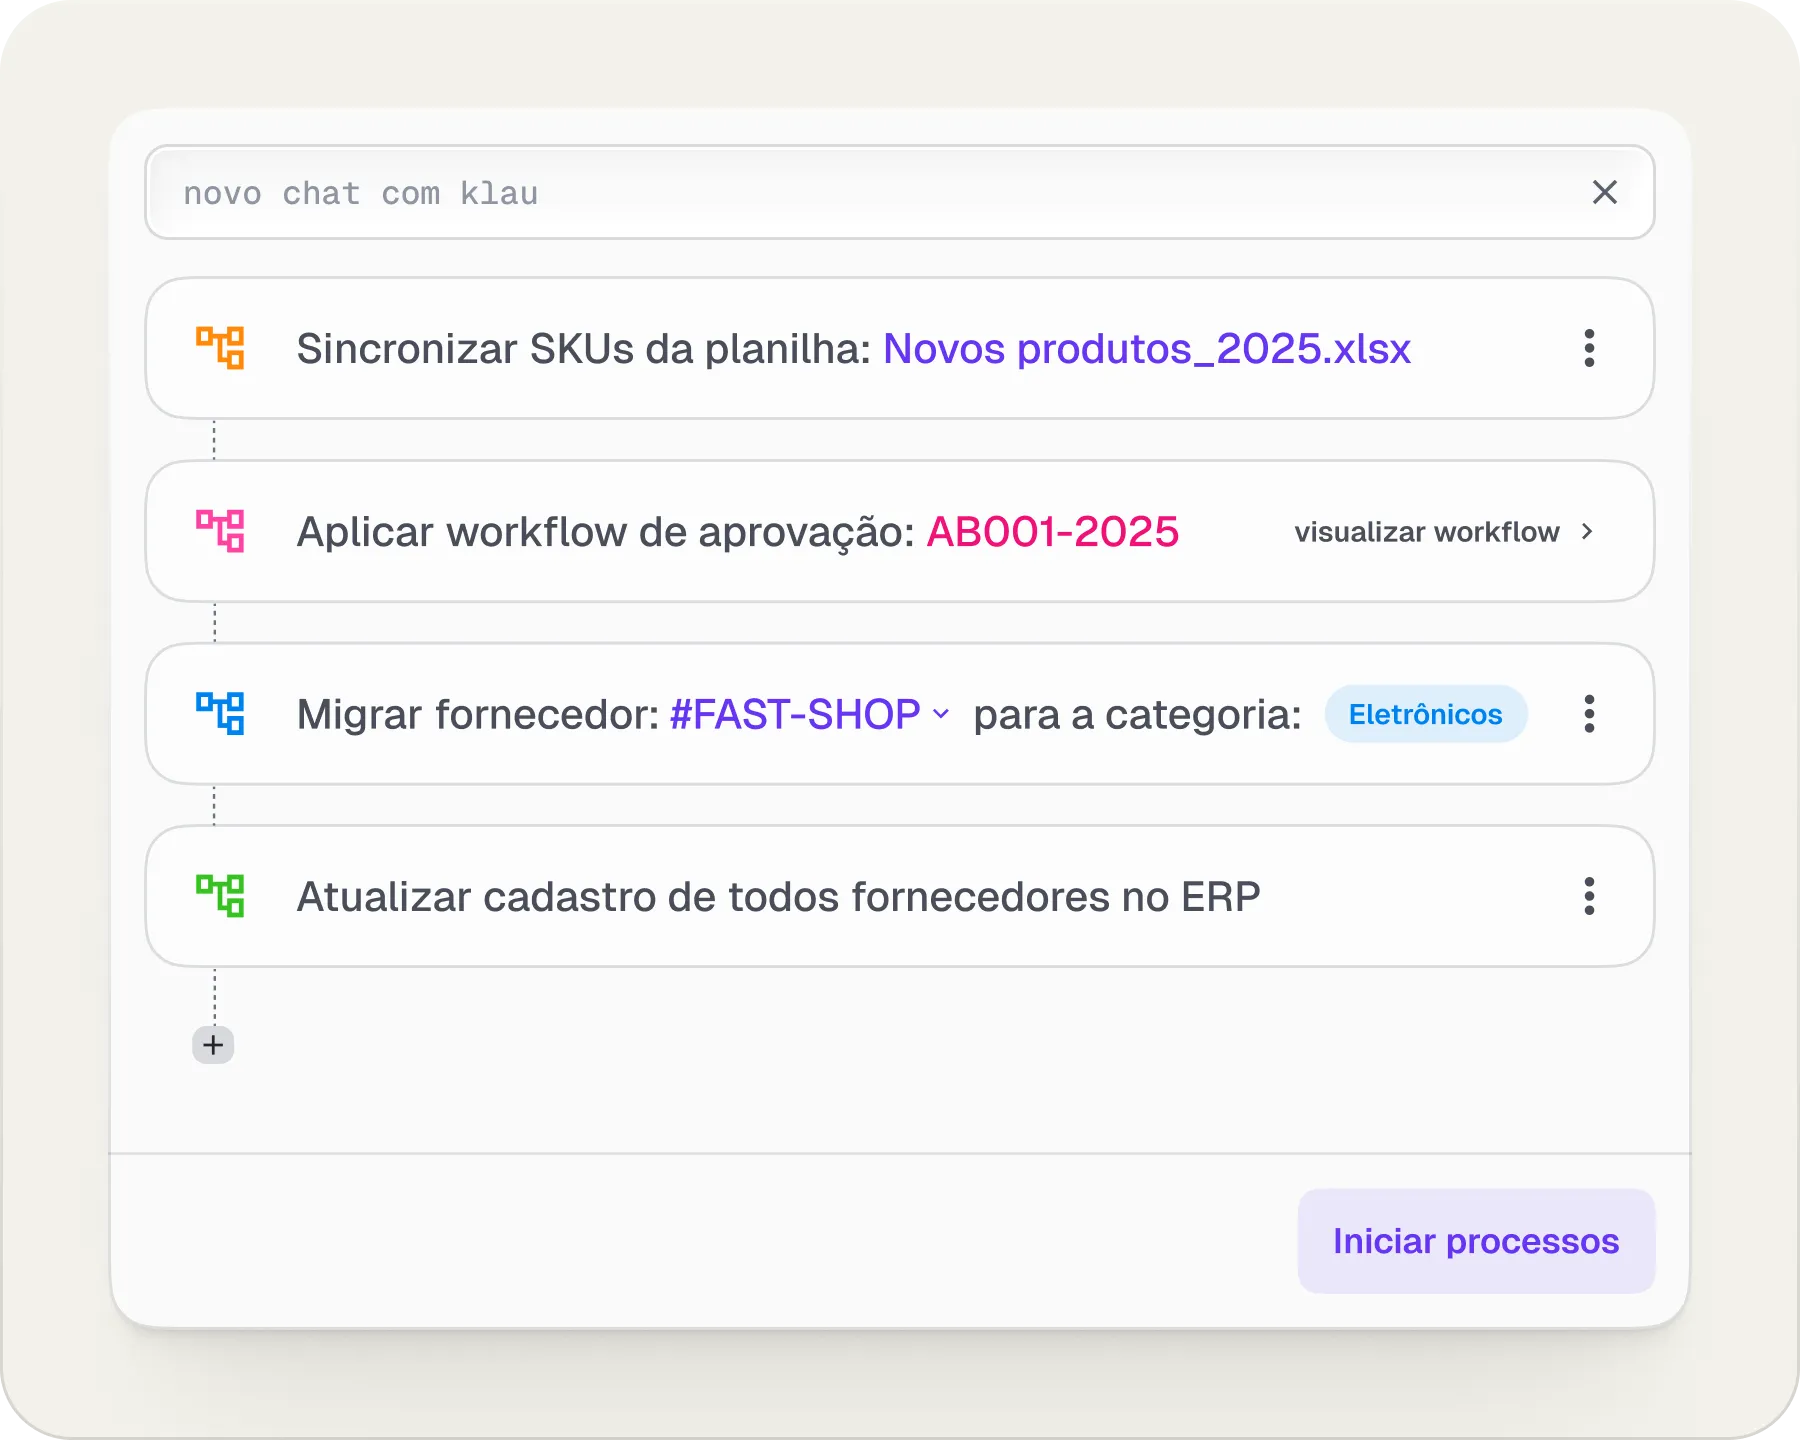Click the pink workflow icon beside Aplicar workflow
This screenshot has width=1800, height=1440.
(220, 531)
